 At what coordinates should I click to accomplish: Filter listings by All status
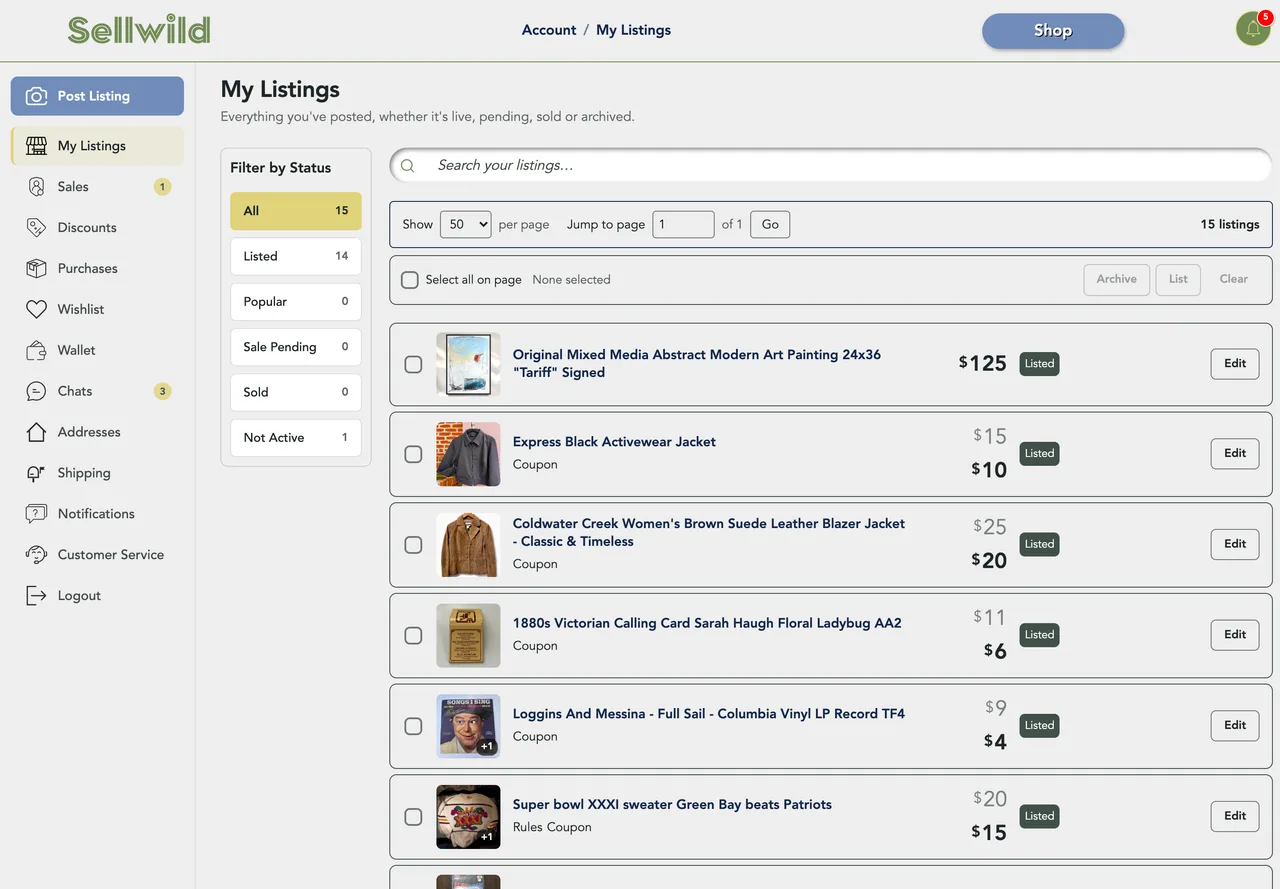coord(296,211)
